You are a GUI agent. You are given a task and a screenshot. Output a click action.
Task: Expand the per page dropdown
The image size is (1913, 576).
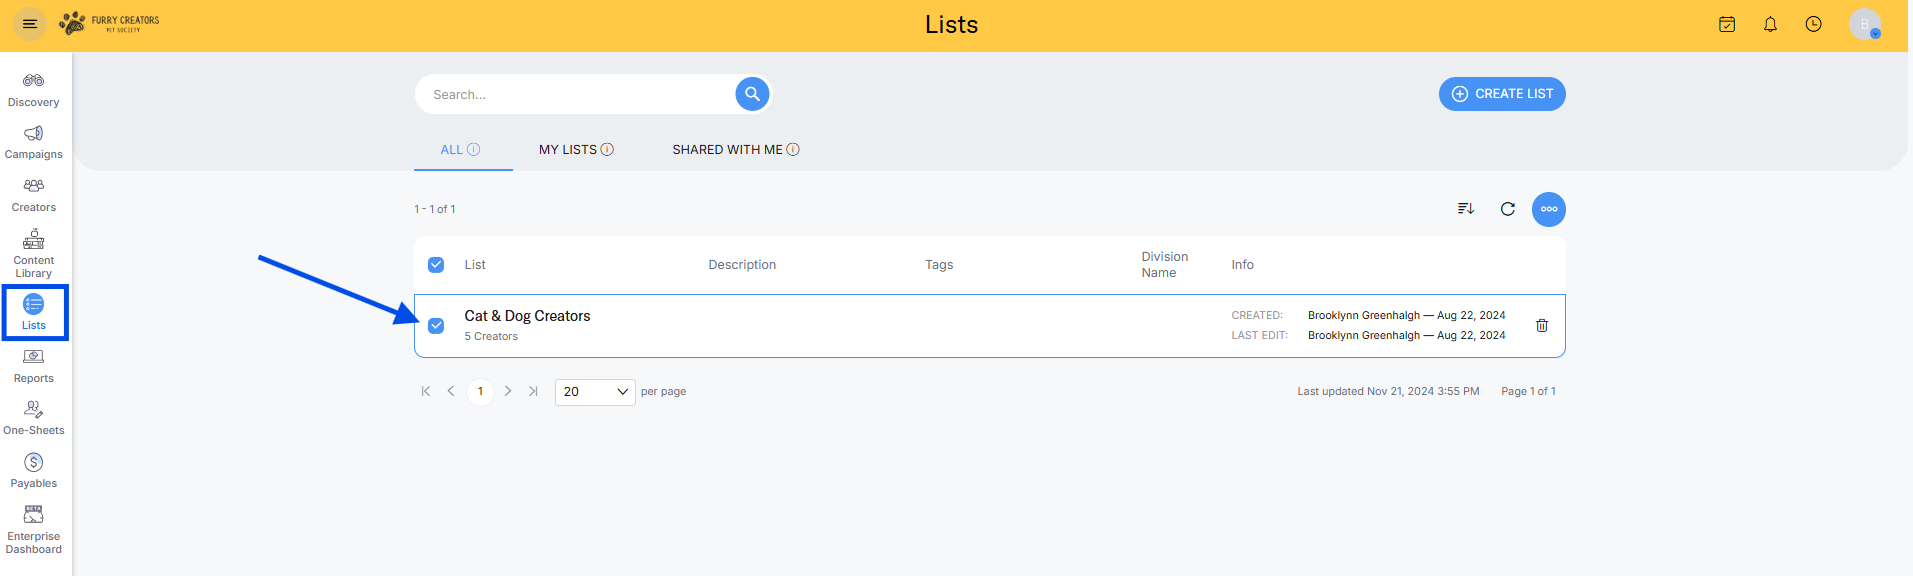click(595, 392)
